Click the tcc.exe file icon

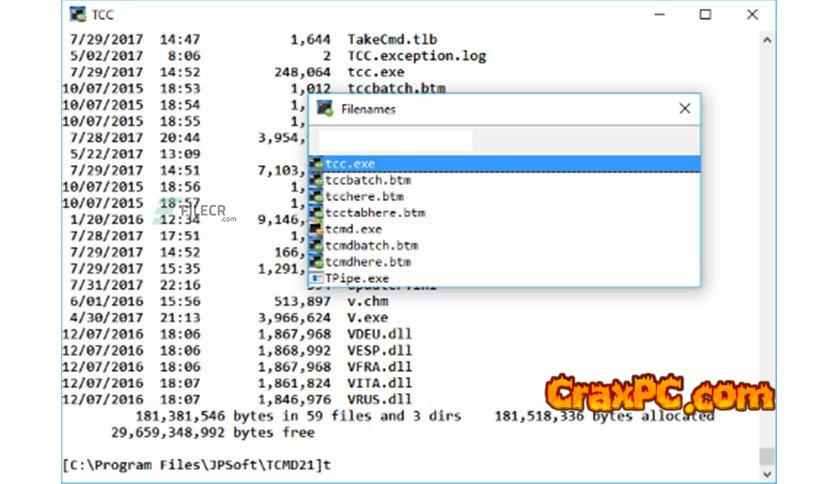pos(317,164)
